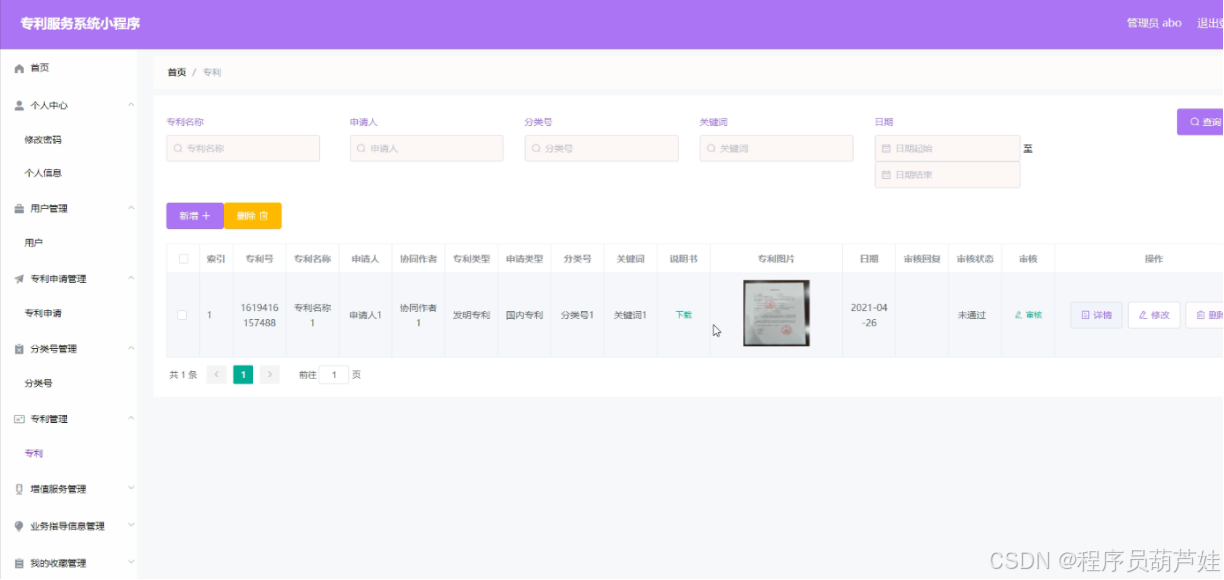Click the 国内专利 cell

[x=524, y=315]
